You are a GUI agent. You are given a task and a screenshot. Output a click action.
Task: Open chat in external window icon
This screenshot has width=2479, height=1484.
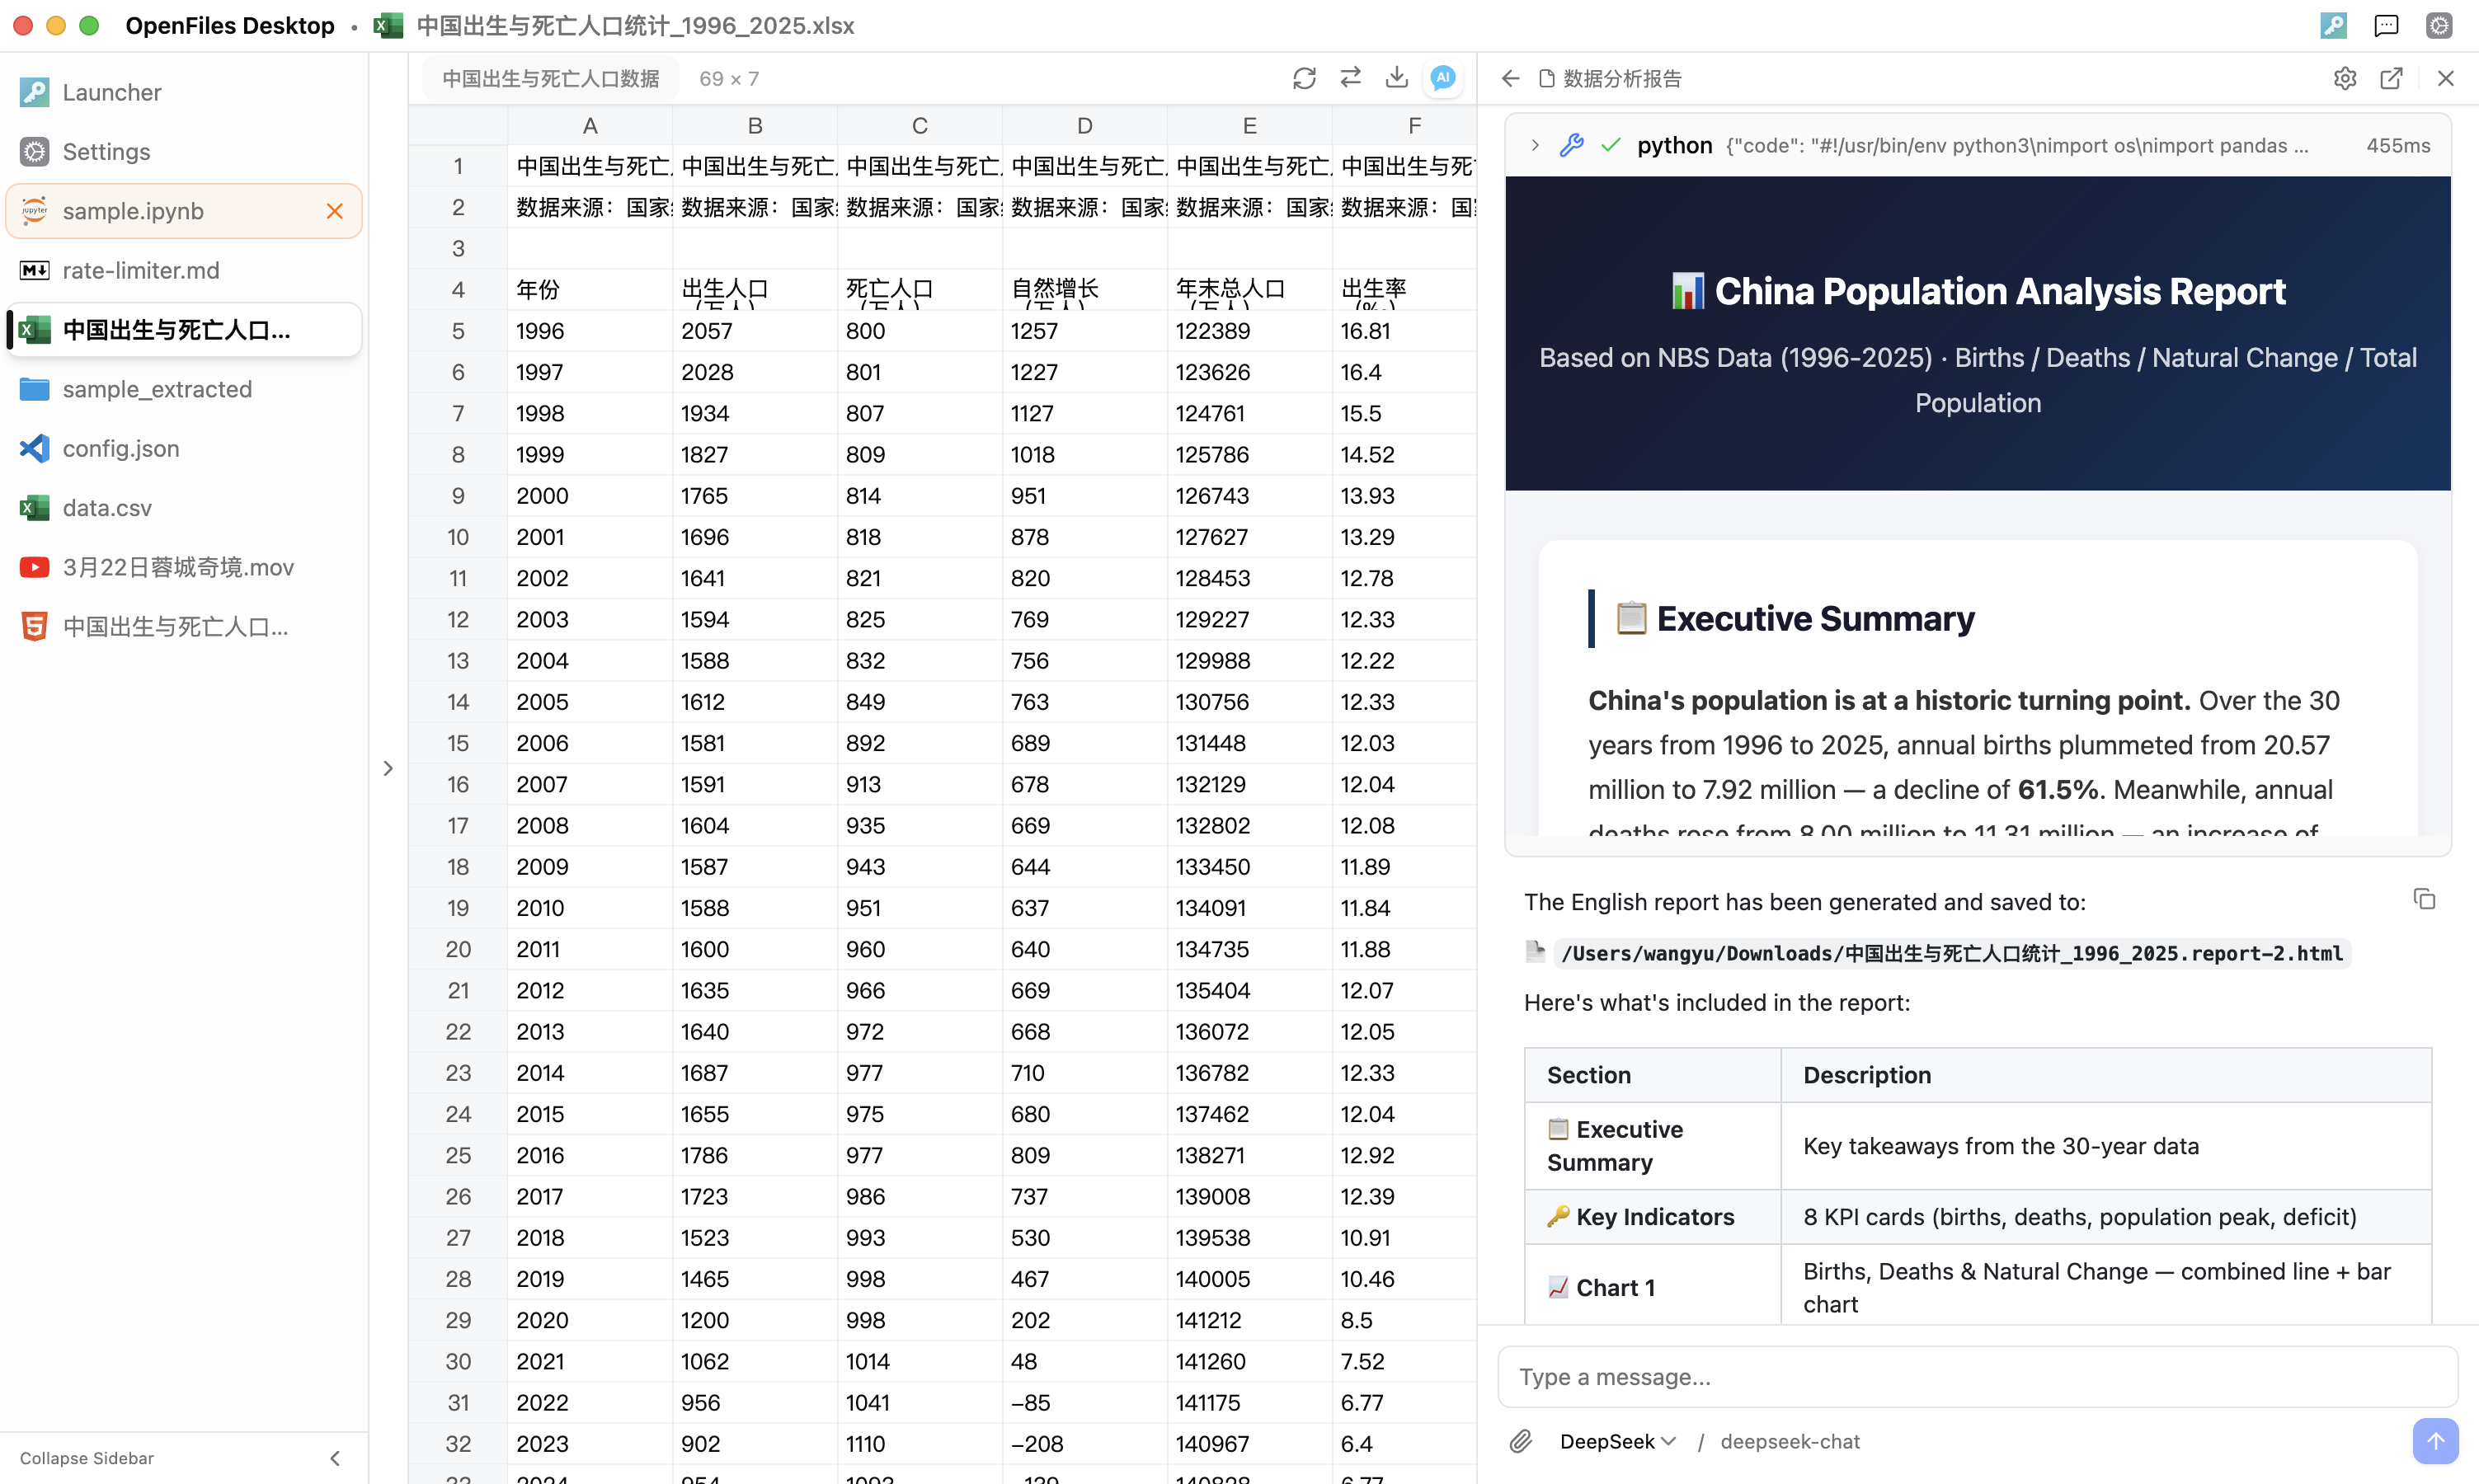(x=2391, y=78)
